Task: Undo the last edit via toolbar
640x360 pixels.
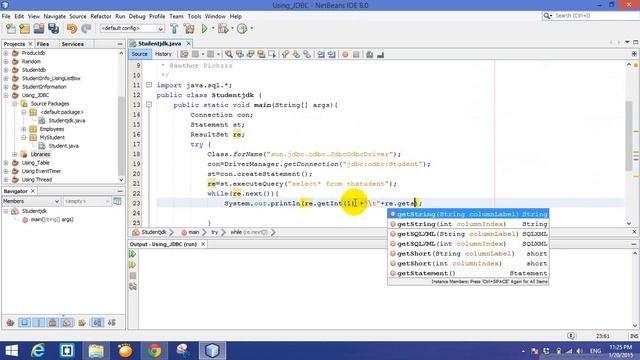Action: coord(72,29)
